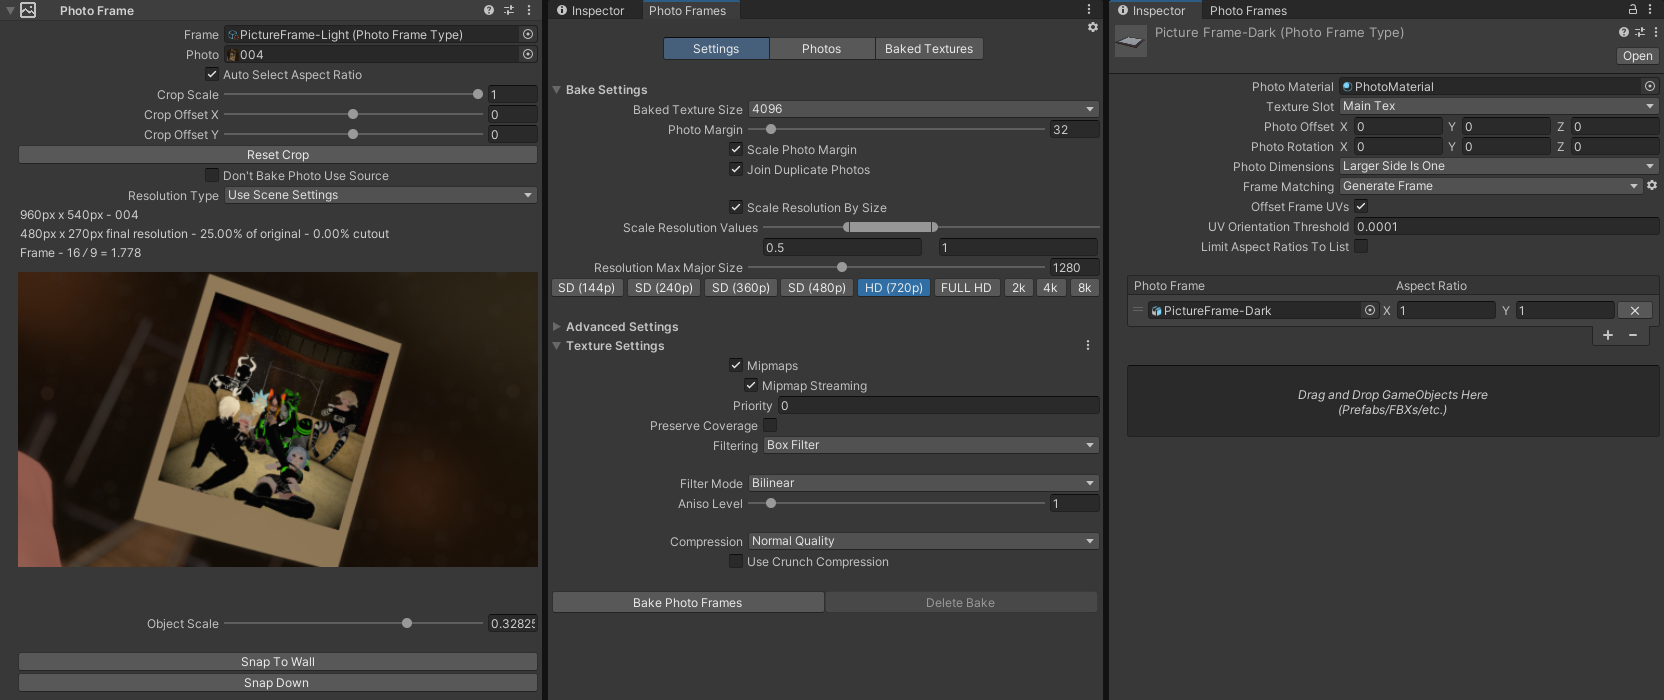Viewport: 1664px width, 700px height.
Task: Click drag handle of PictureFrame-Dark row
Action: pos(1138,310)
